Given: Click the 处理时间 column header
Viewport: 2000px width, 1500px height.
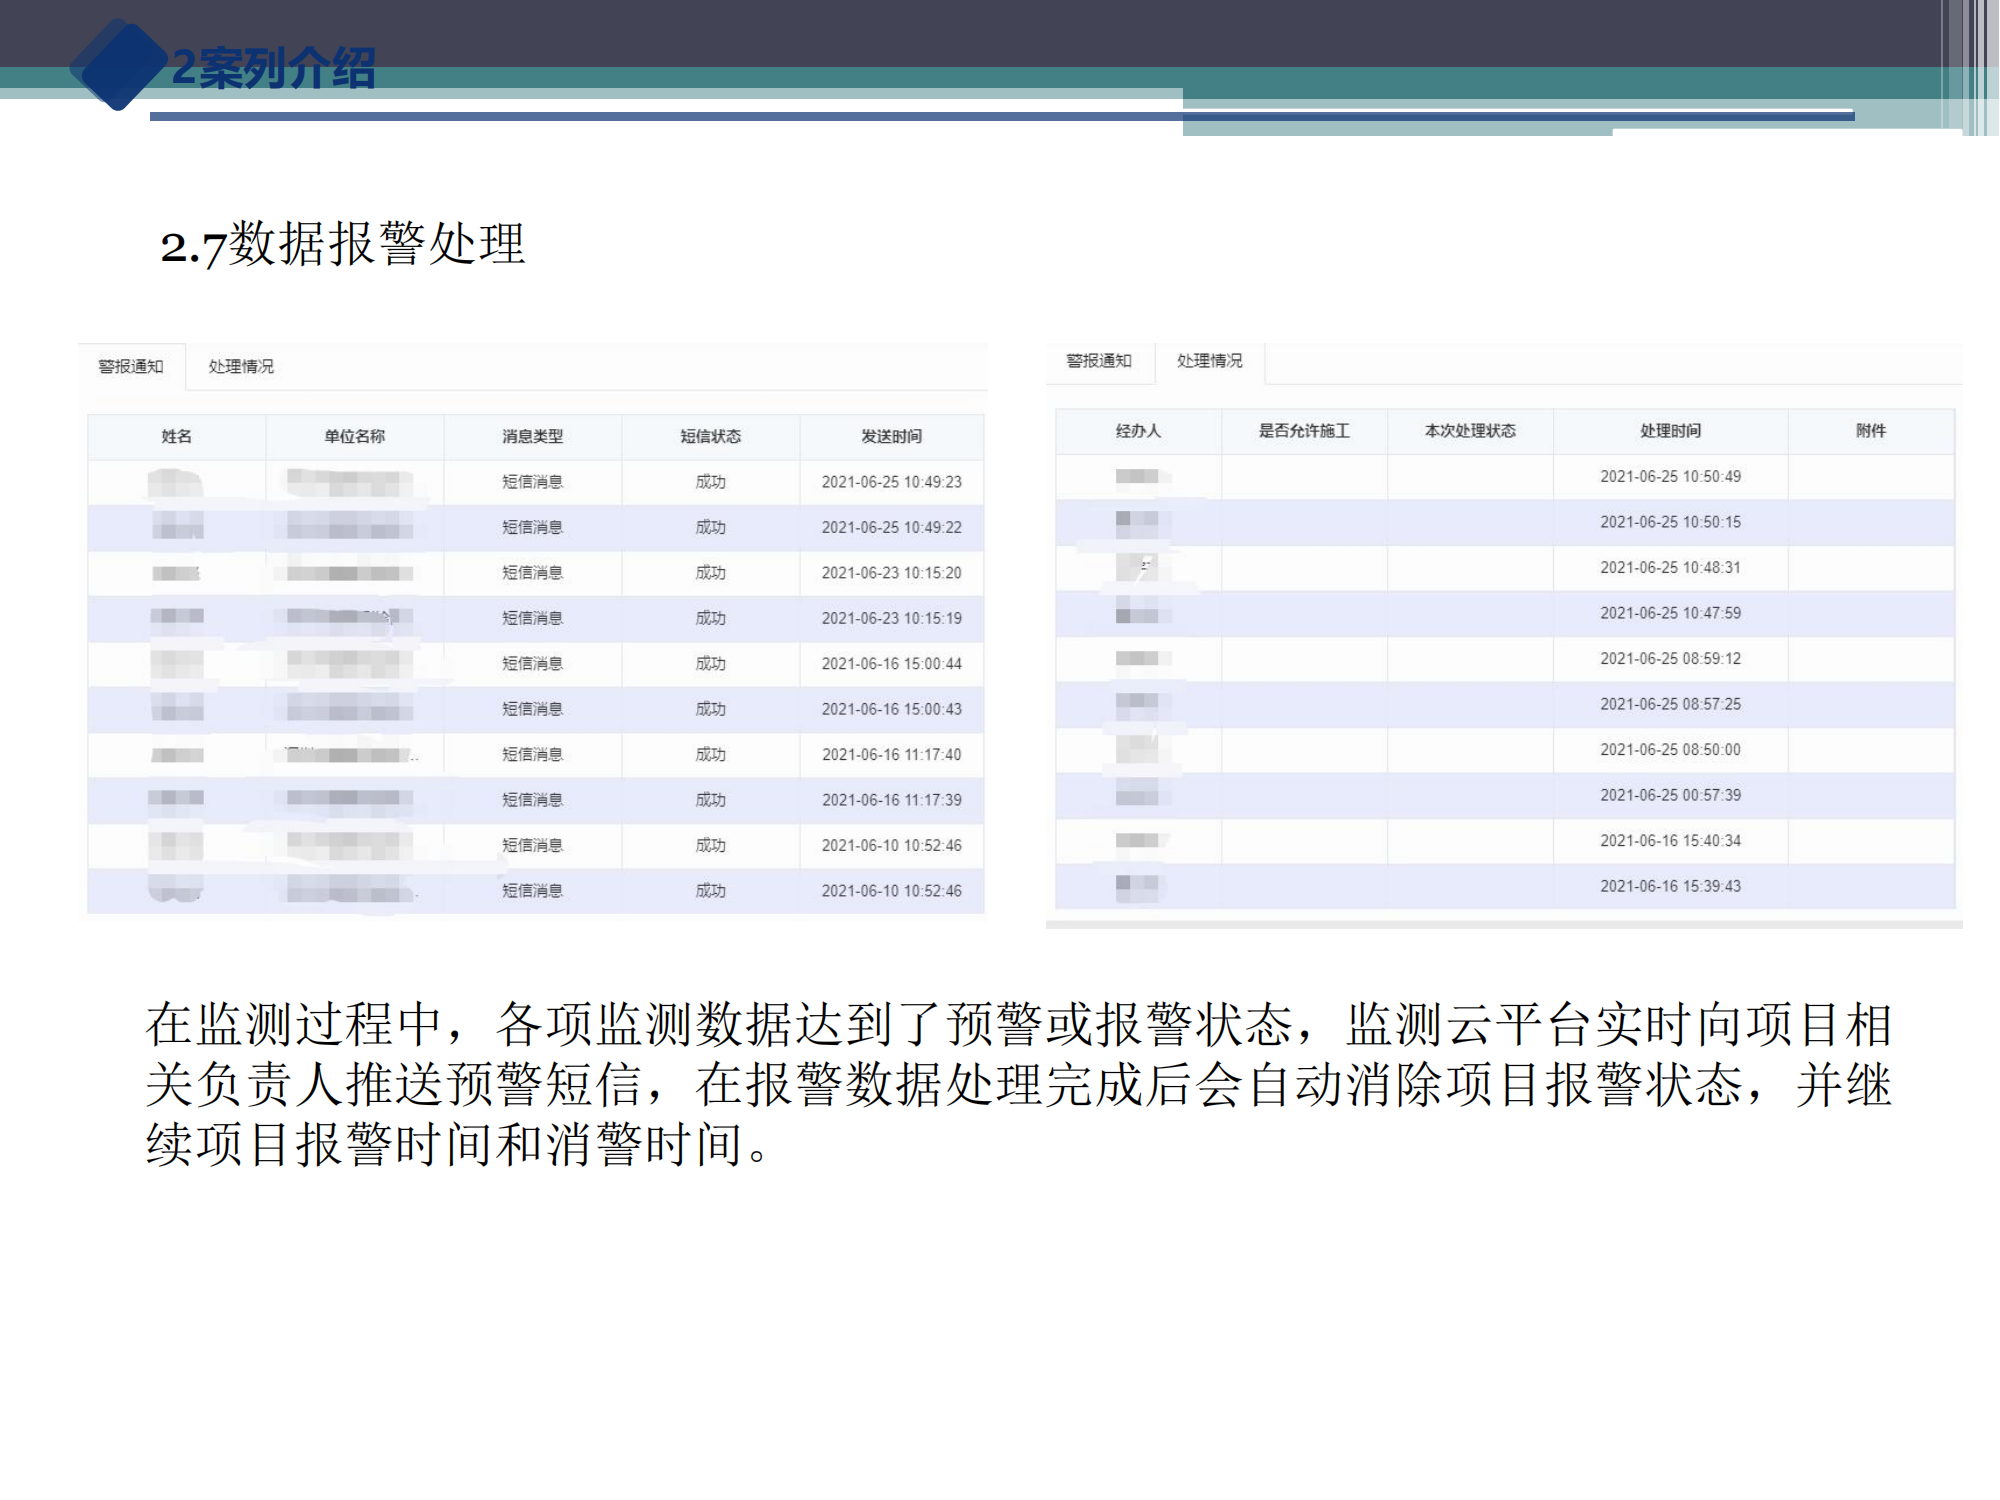Looking at the screenshot, I should coord(1671,431).
